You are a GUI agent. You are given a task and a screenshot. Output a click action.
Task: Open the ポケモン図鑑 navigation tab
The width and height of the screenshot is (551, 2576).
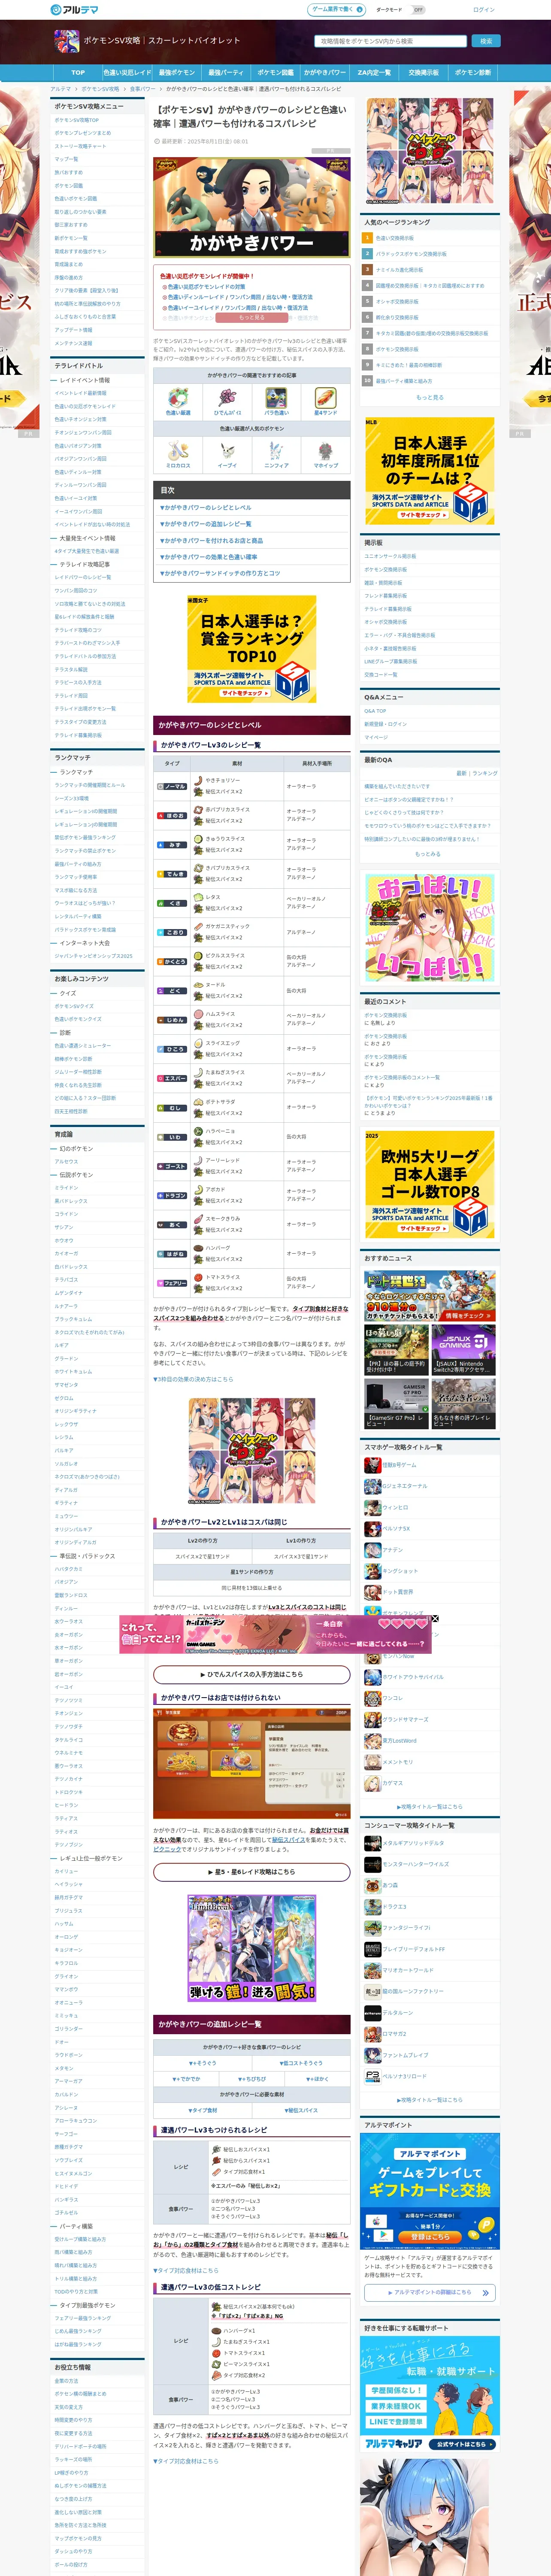coord(276,73)
